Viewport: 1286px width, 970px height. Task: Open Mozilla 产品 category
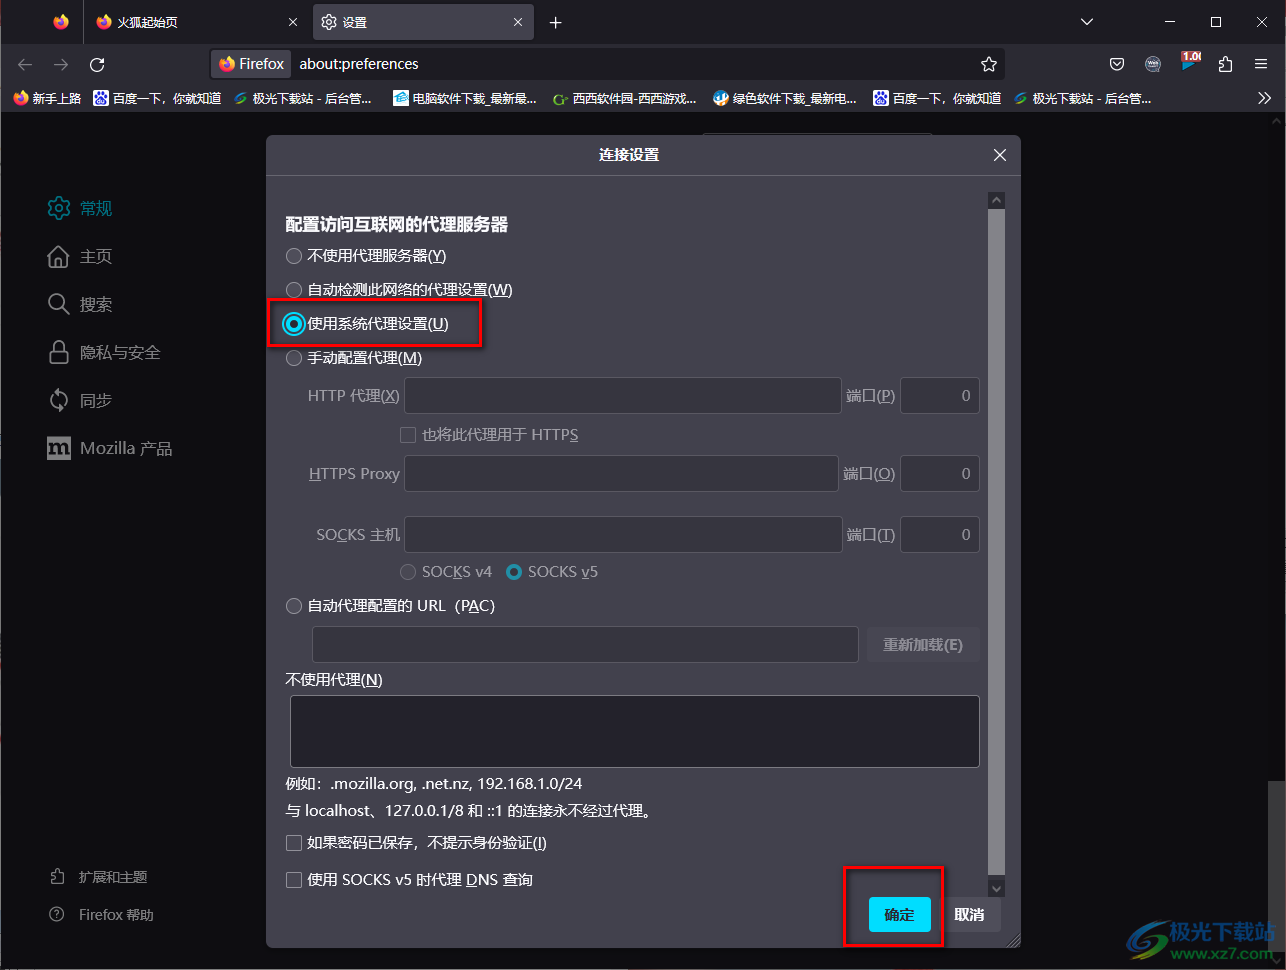110,448
